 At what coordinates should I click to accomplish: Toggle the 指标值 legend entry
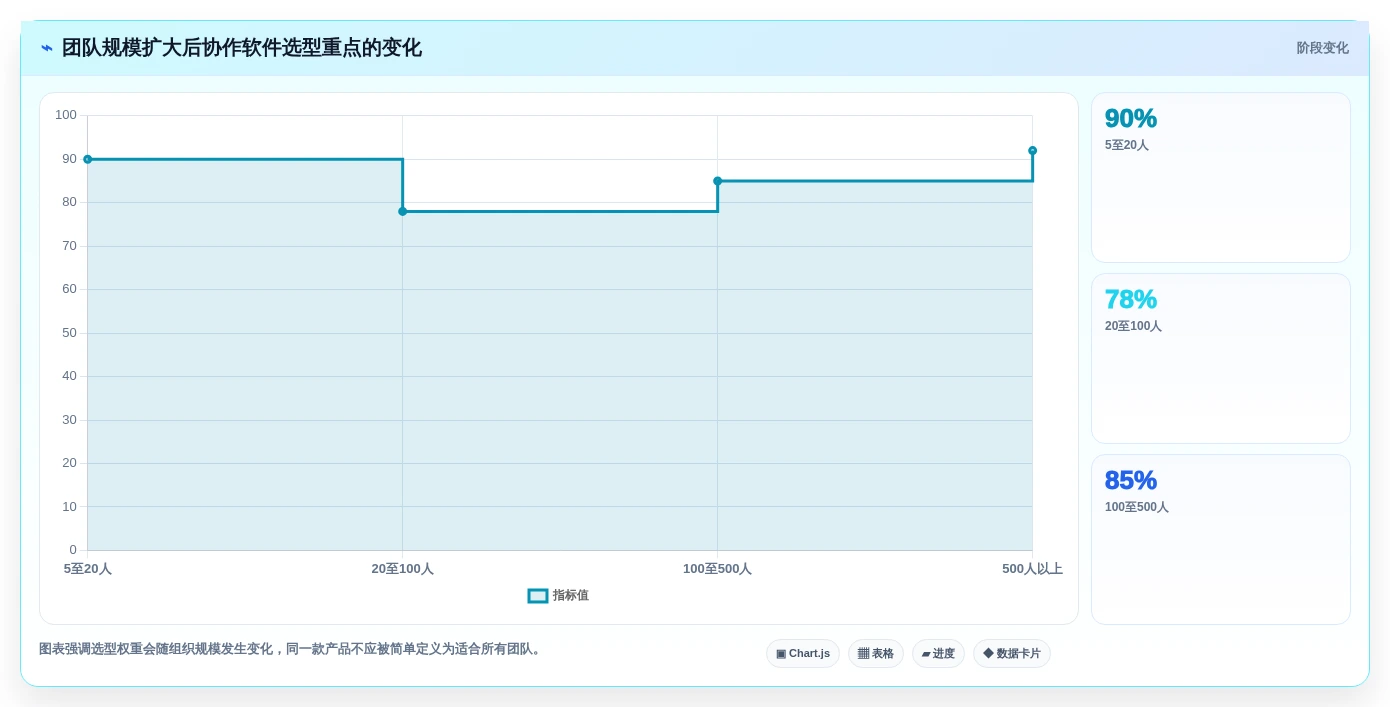click(558, 596)
